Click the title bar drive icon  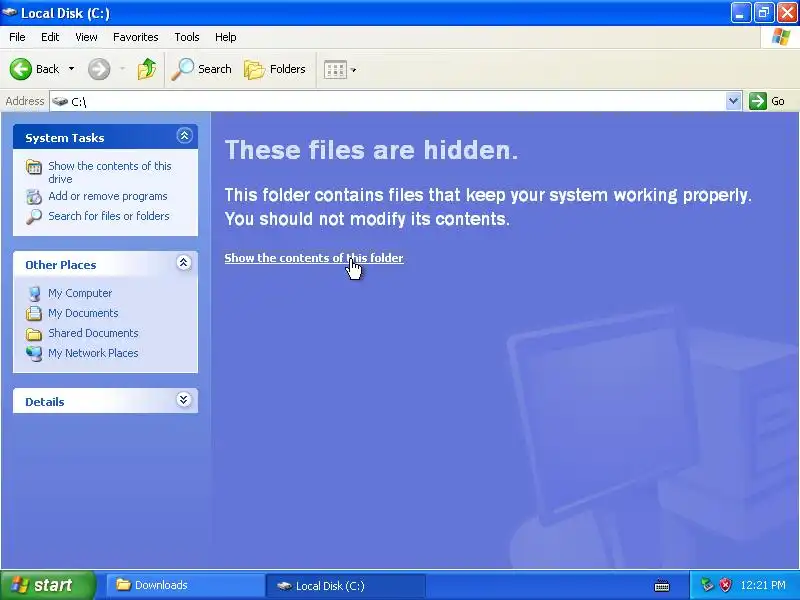(x=9, y=12)
